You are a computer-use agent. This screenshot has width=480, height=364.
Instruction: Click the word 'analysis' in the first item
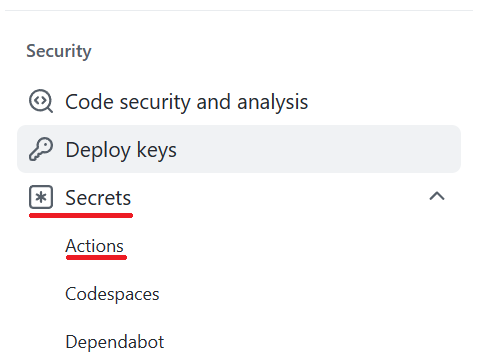click(272, 102)
